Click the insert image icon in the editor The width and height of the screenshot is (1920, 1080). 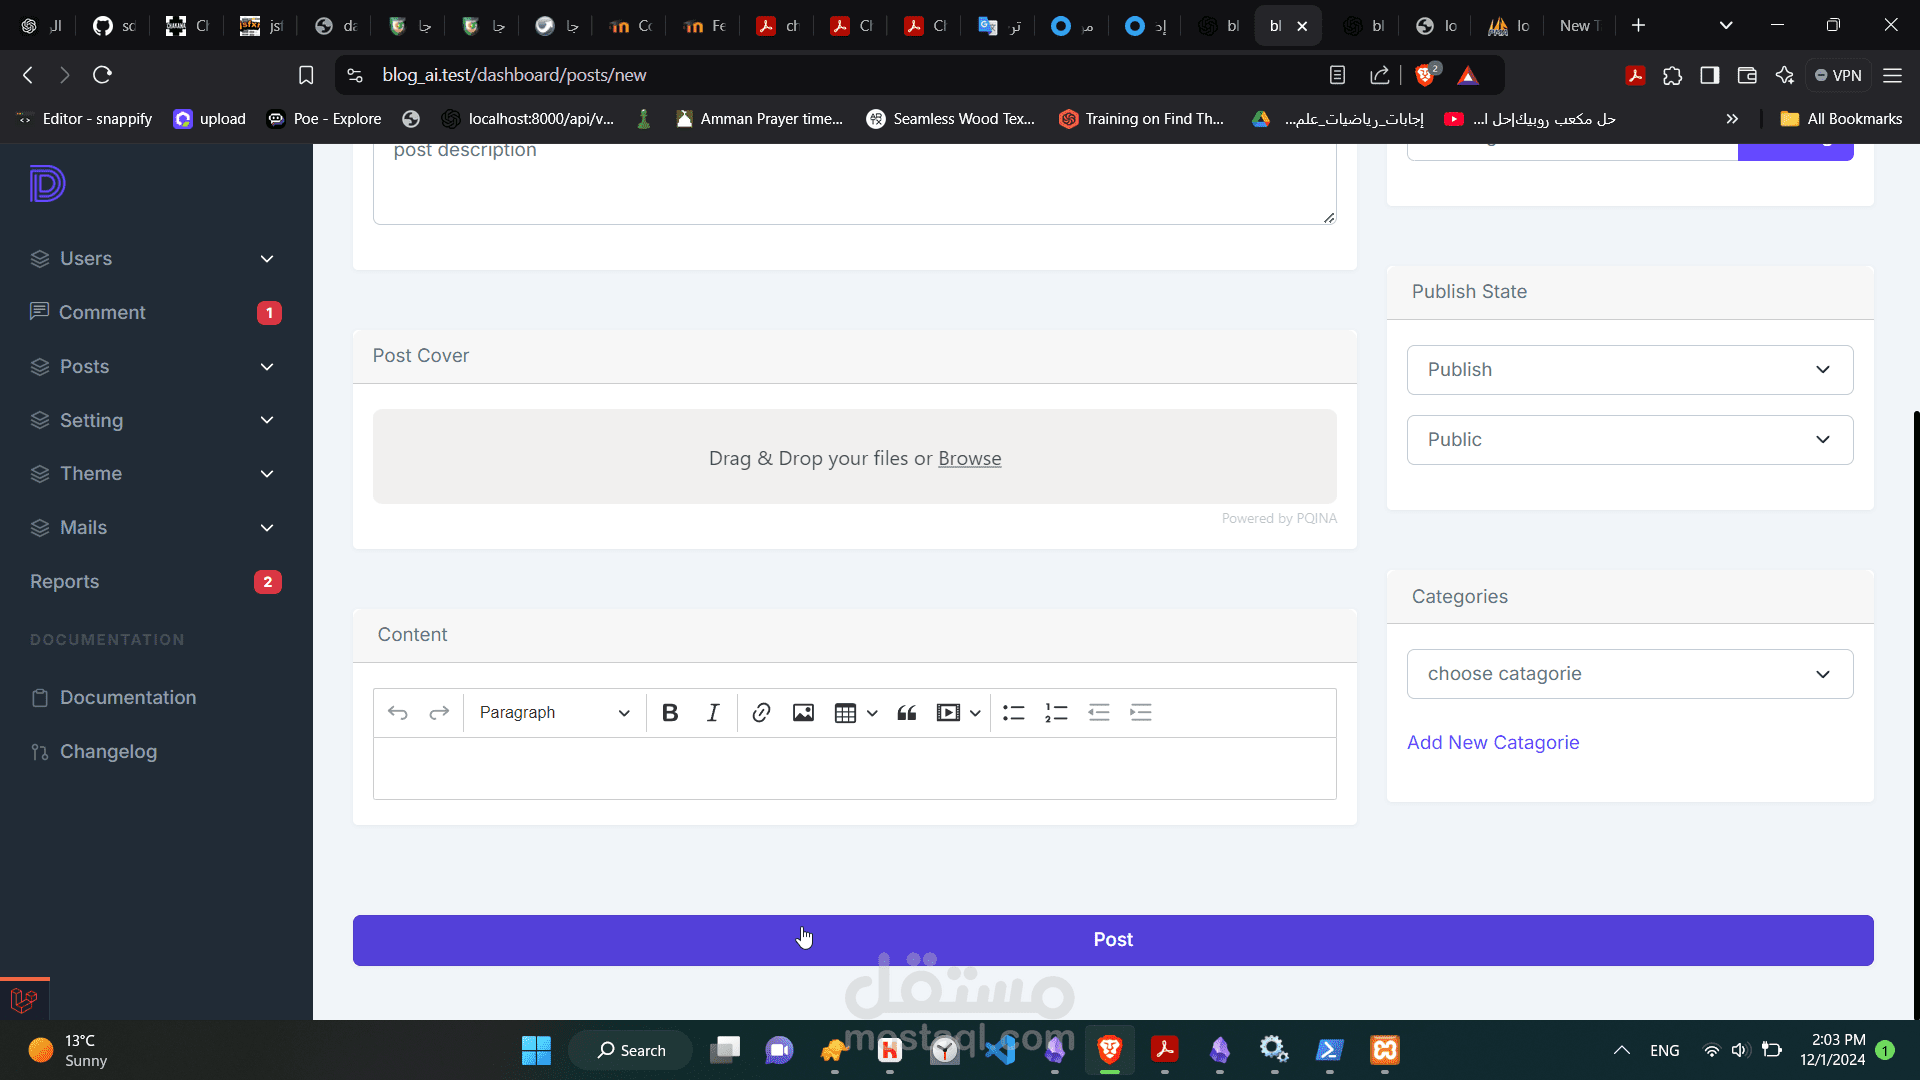803,713
